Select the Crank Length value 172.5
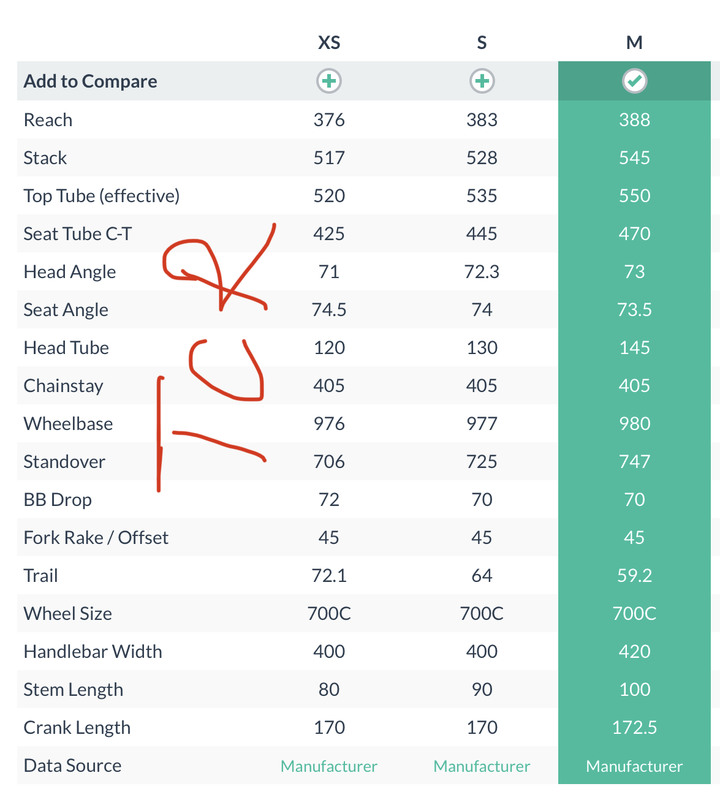 click(634, 728)
